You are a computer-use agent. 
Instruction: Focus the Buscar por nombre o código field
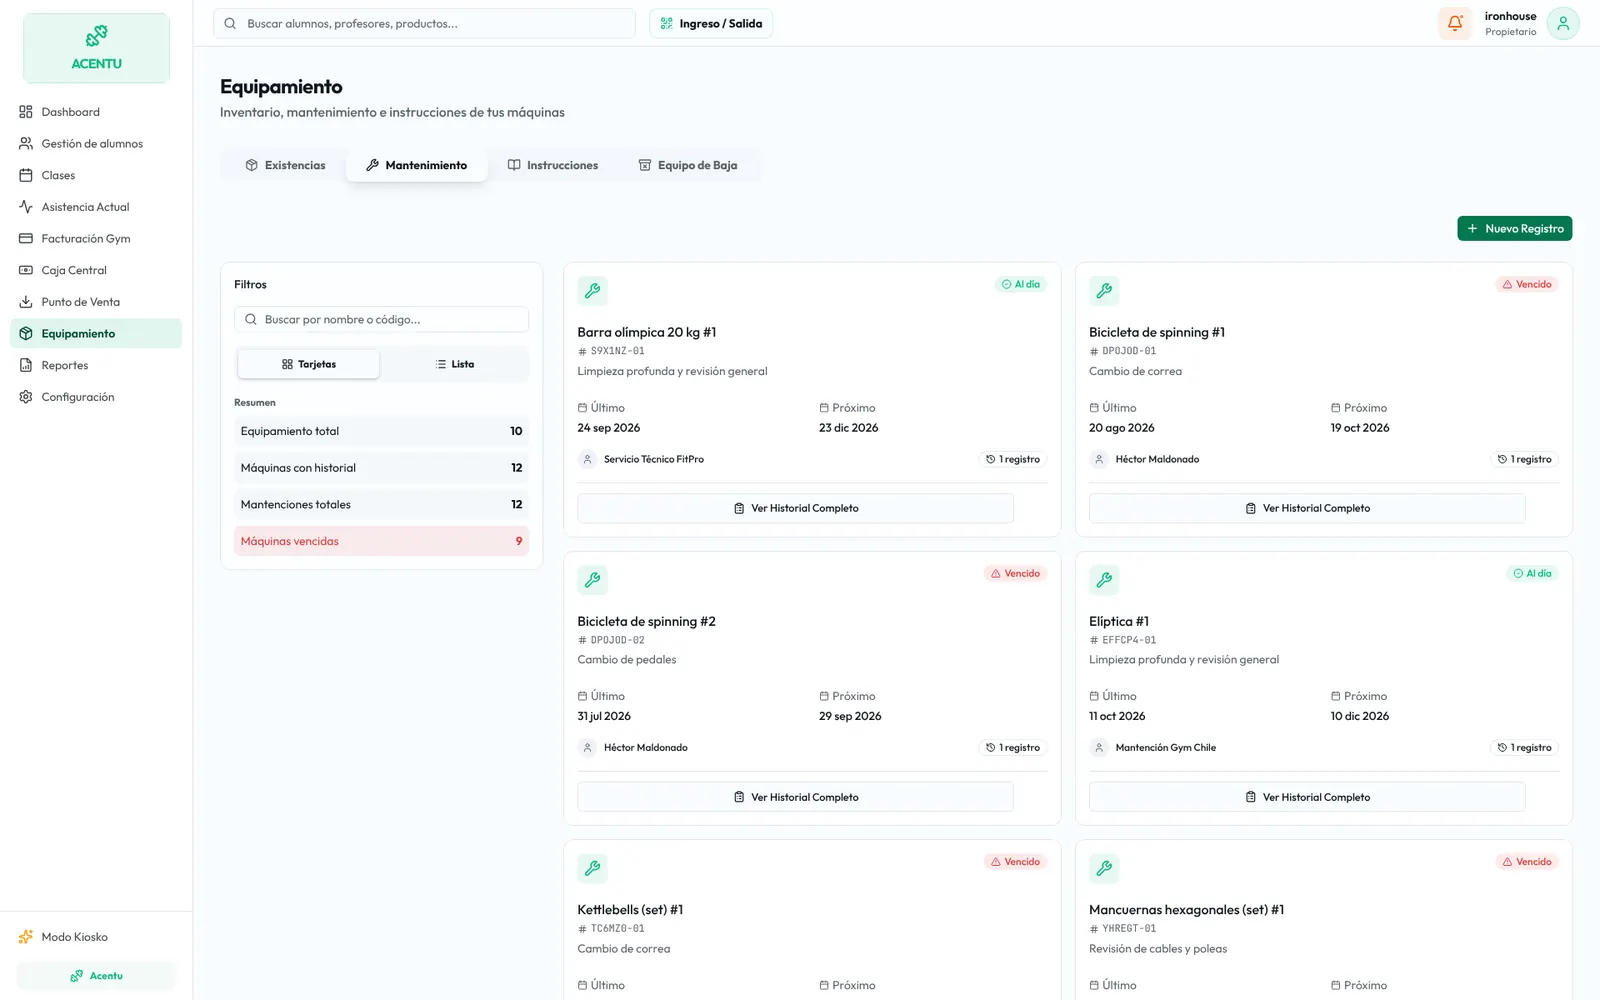point(381,320)
